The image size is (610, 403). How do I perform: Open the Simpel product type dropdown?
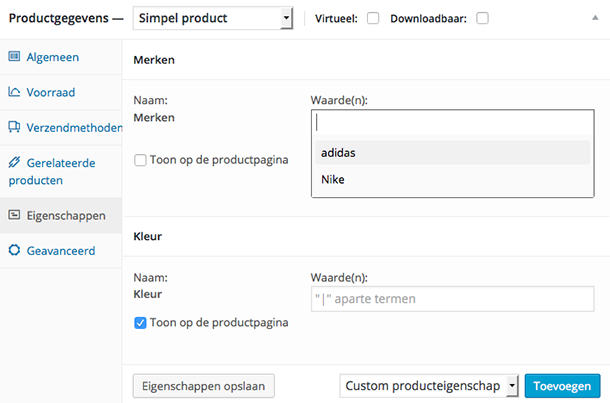click(x=213, y=18)
